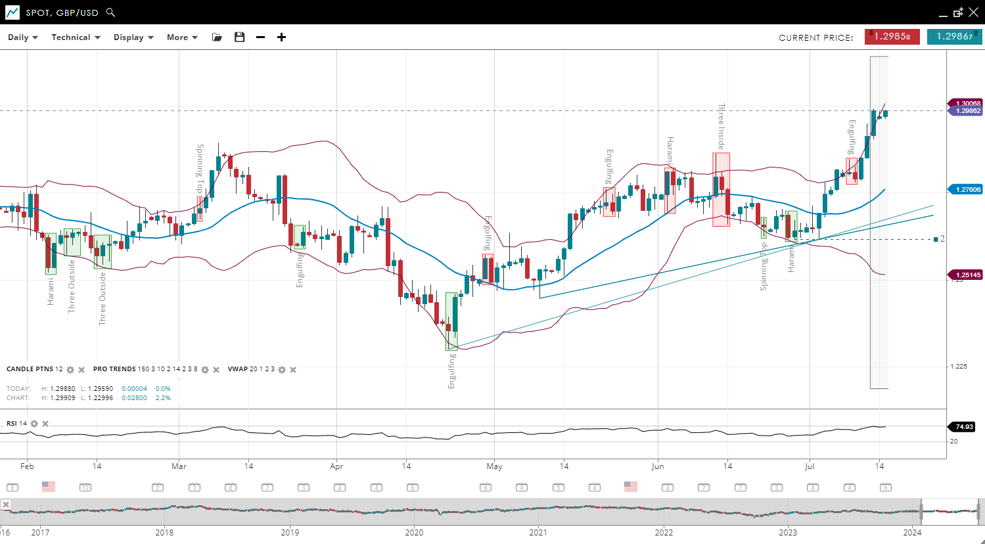Image resolution: width=985 pixels, height=544 pixels.
Task: Click the symbol search magnifier icon
Action: (x=111, y=13)
